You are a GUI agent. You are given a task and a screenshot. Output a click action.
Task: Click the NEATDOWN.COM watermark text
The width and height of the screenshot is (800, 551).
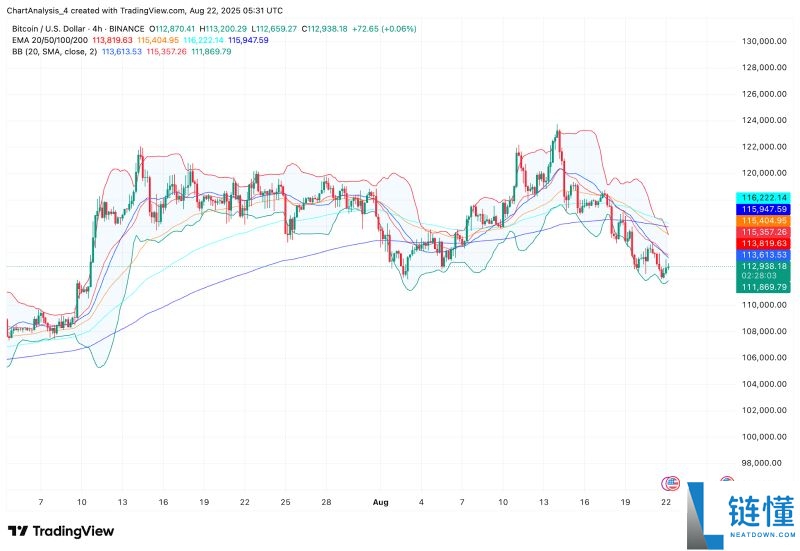pyautogui.click(x=756, y=536)
